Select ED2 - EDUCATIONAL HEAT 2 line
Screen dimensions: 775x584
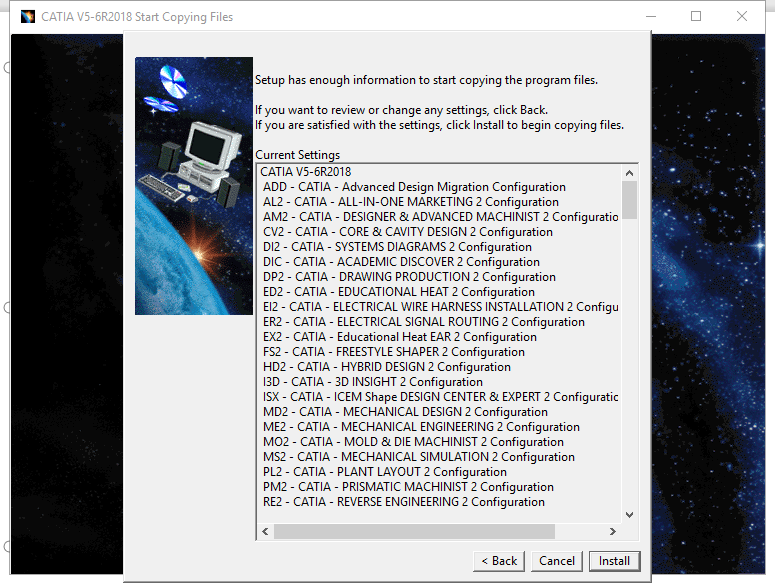[x=399, y=292]
